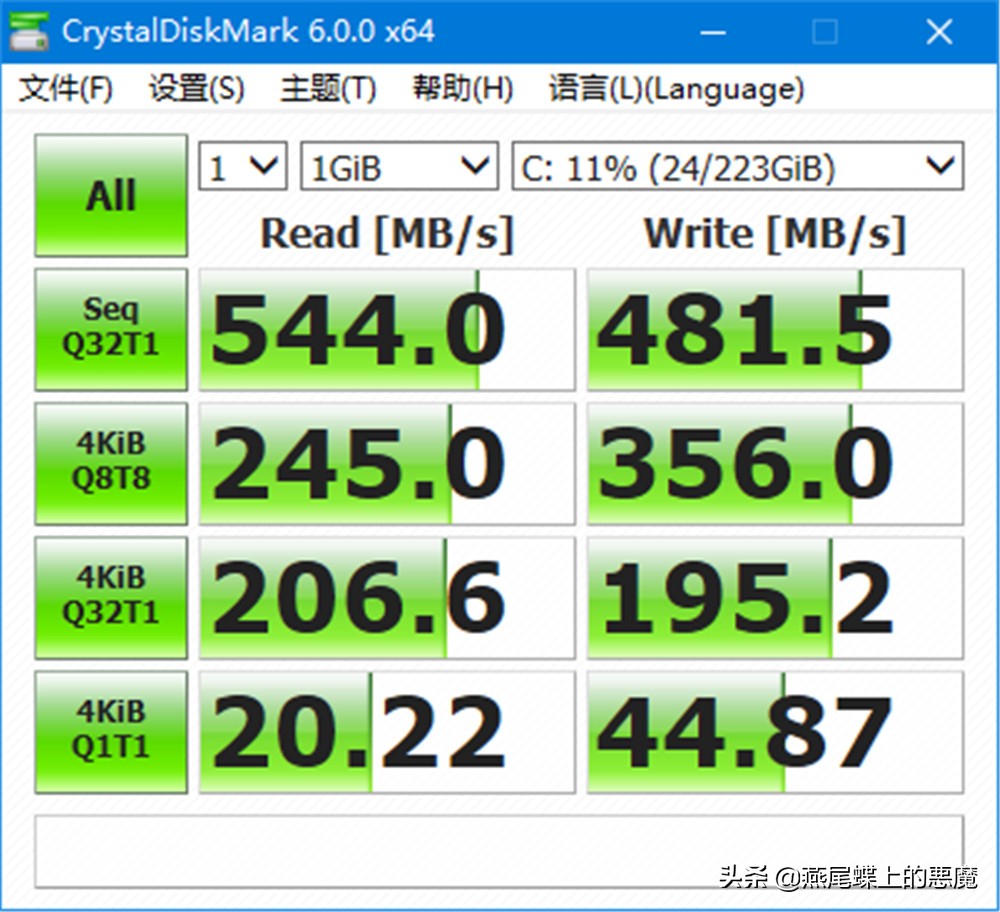The width and height of the screenshot is (1000, 912).
Task: Open the drive dropdown showing C: 11%
Action: 737,166
